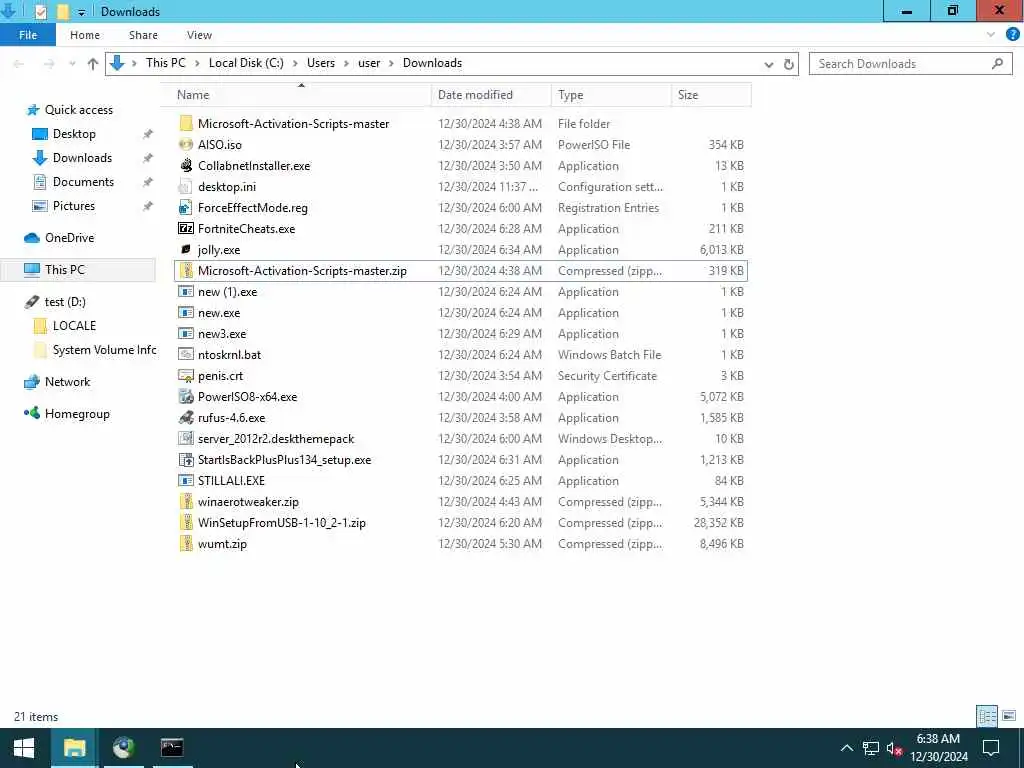The image size is (1024, 768).
Task: Open recent locations dropdown arrow
Action: [x=72, y=64]
